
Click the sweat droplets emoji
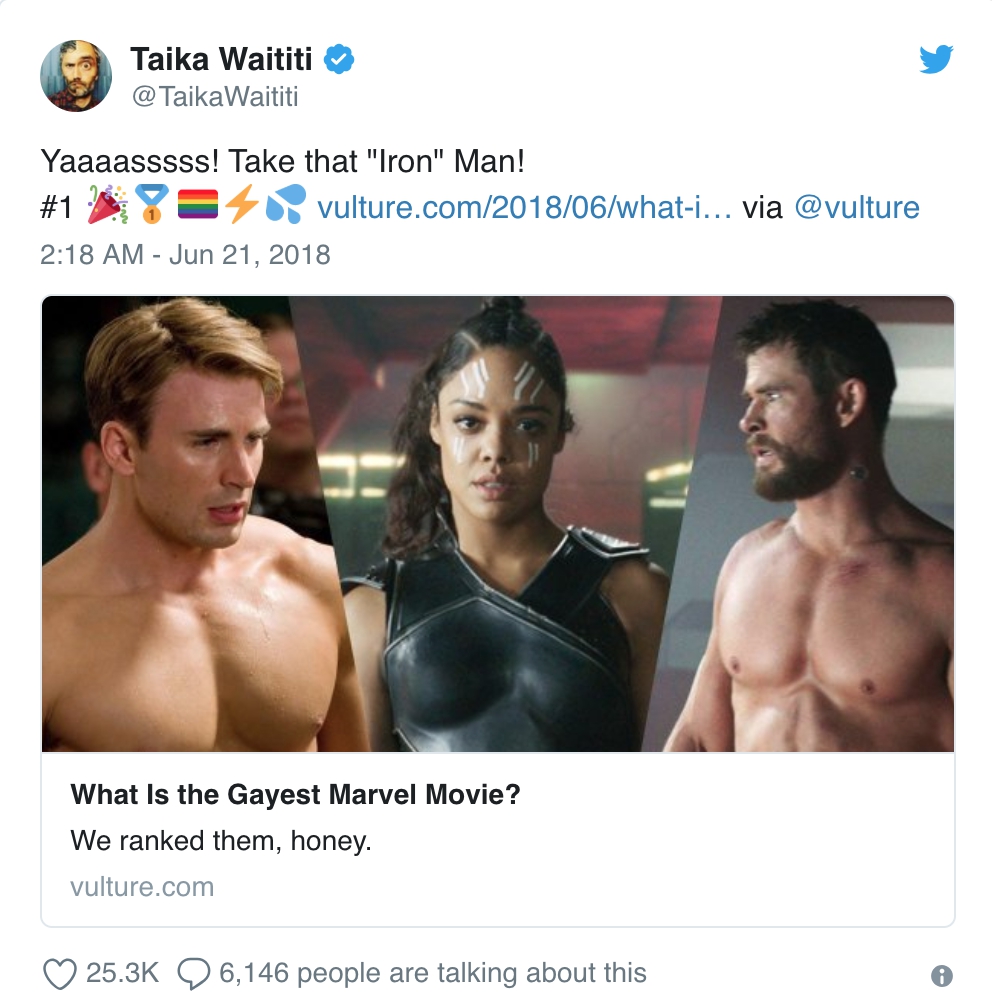[x=285, y=207]
